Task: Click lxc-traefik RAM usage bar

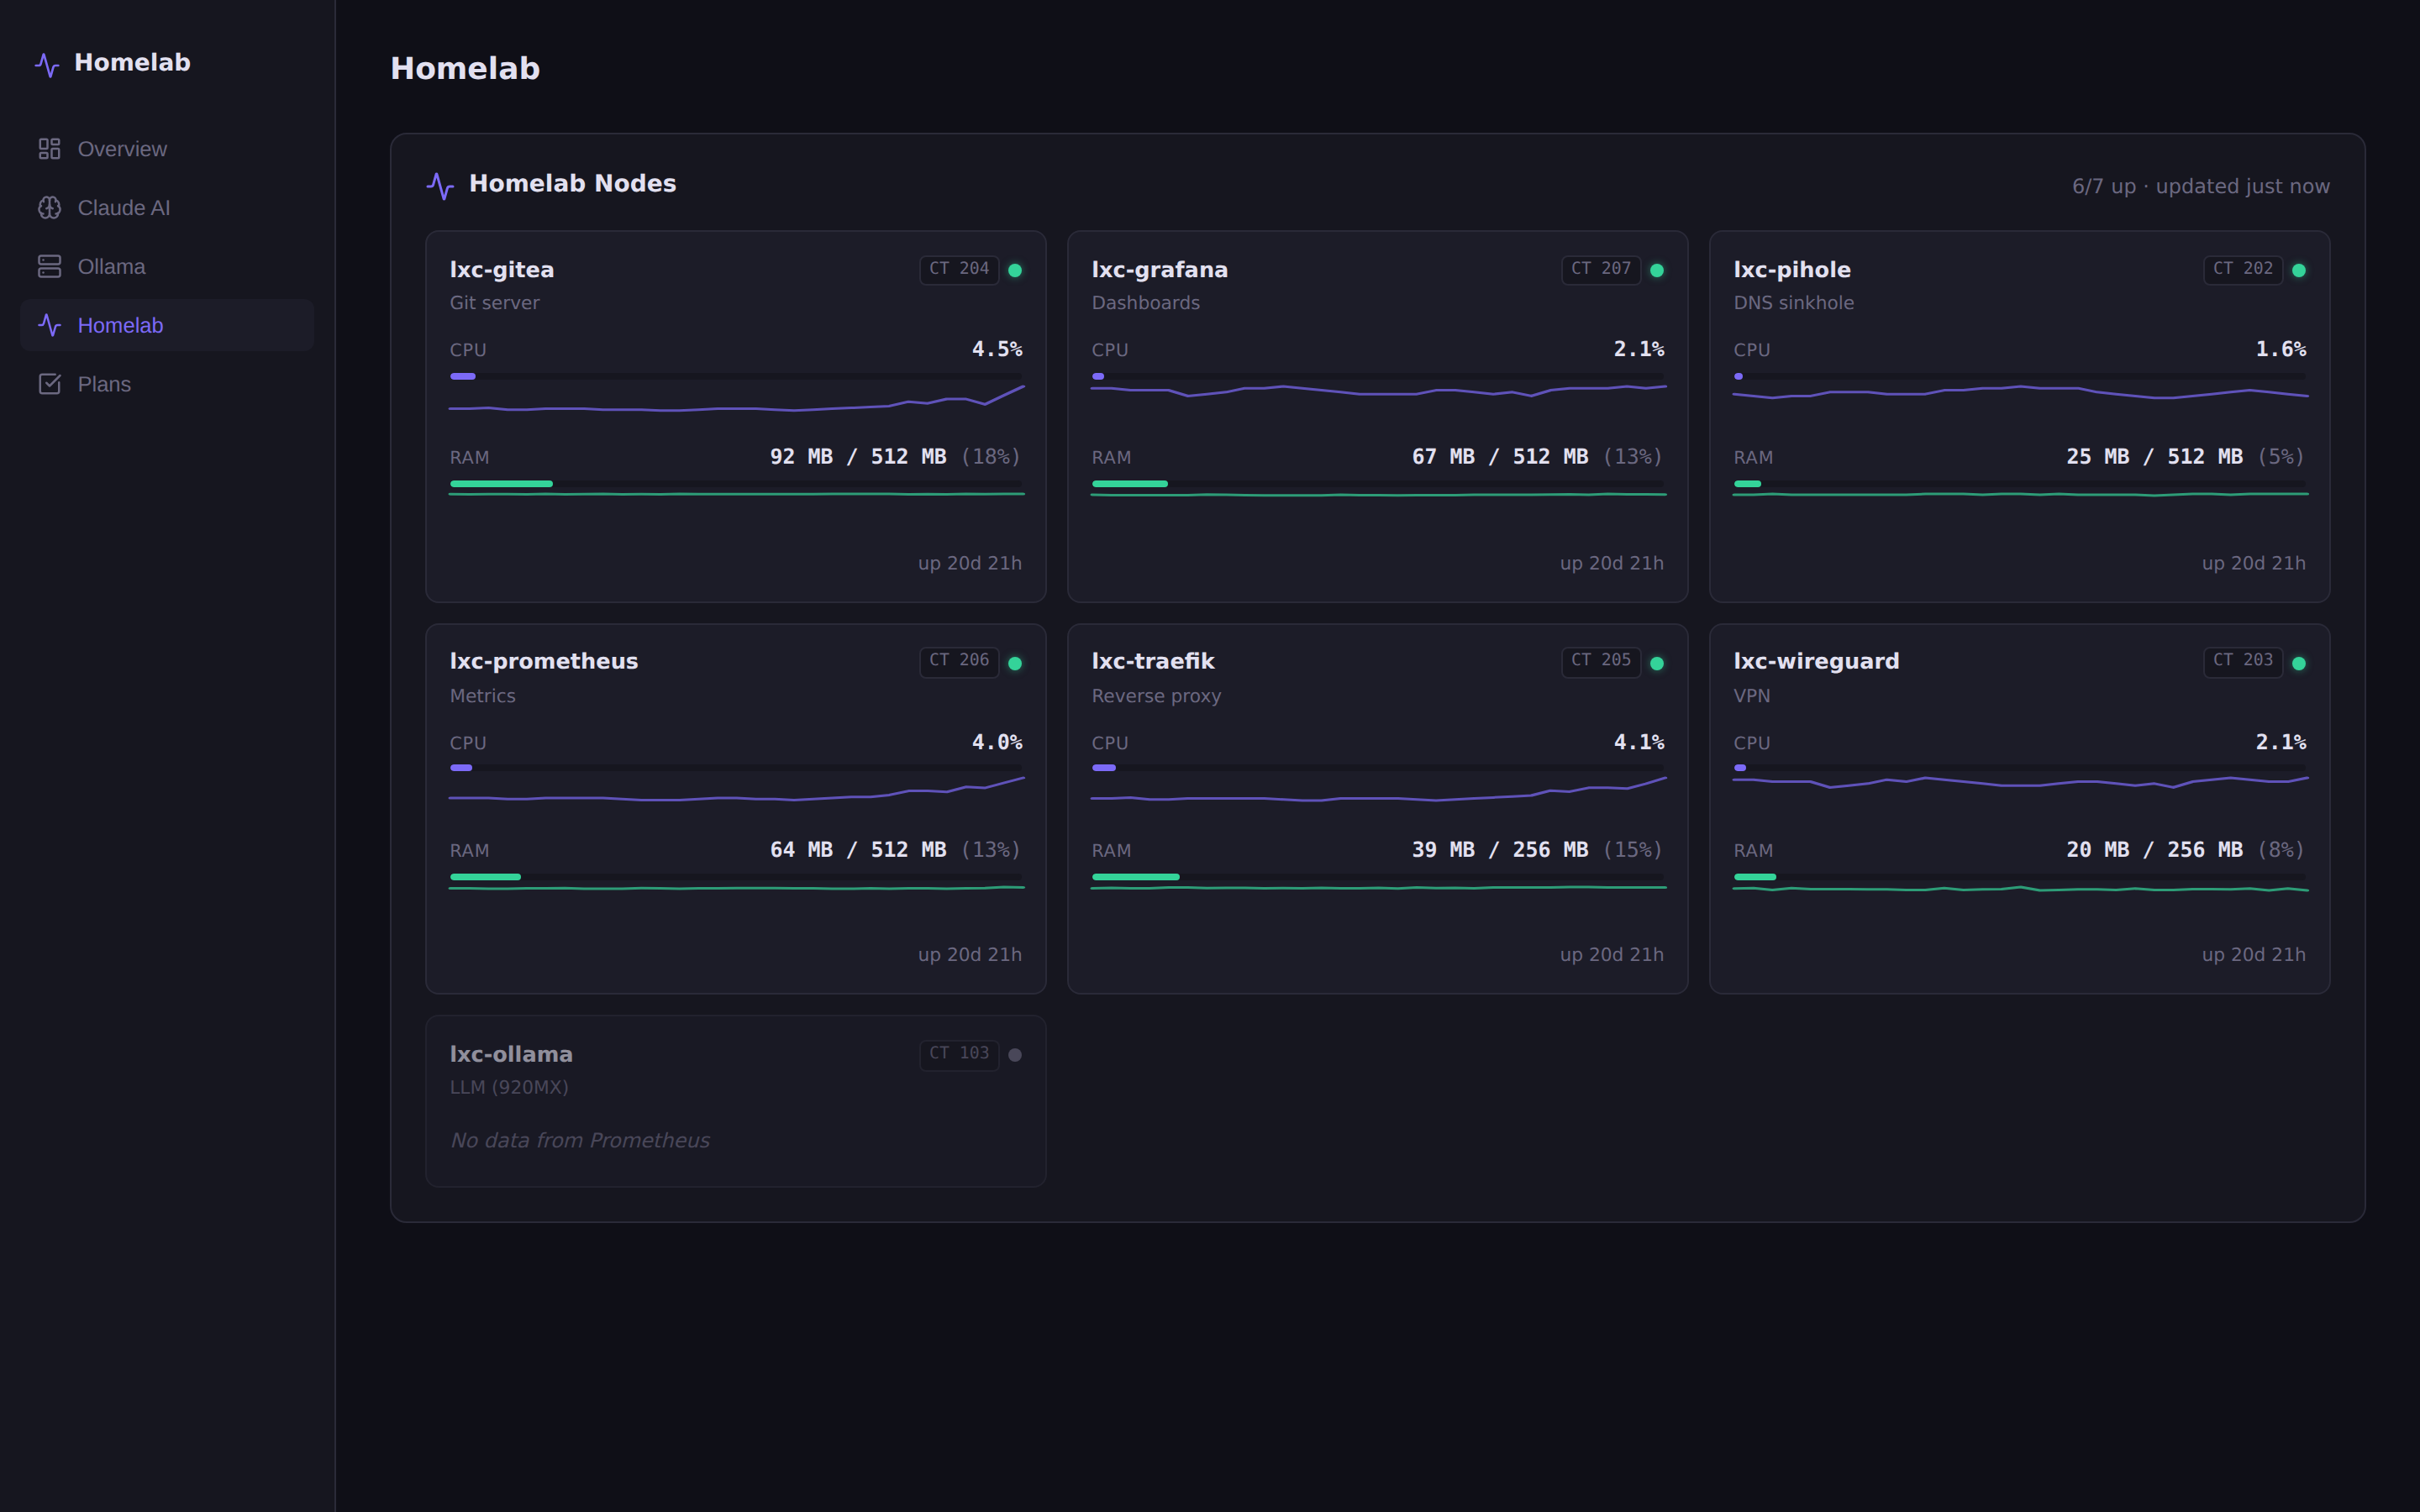Action: click(x=1378, y=876)
